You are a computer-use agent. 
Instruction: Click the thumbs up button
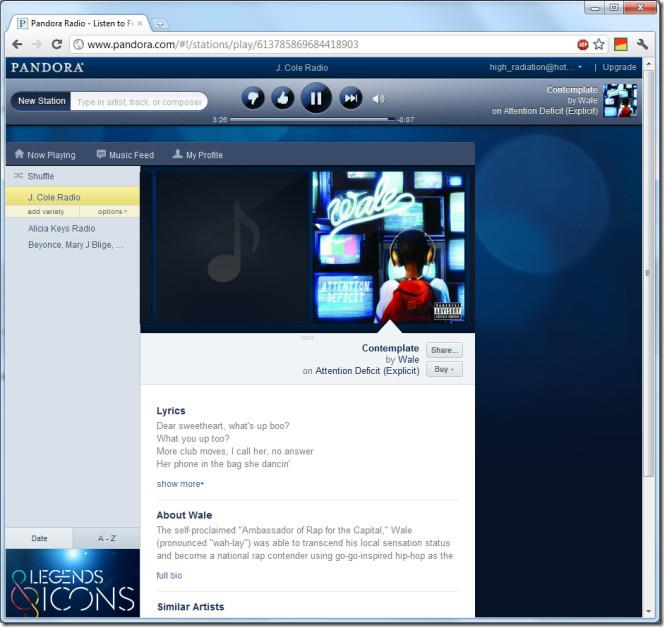pos(283,98)
